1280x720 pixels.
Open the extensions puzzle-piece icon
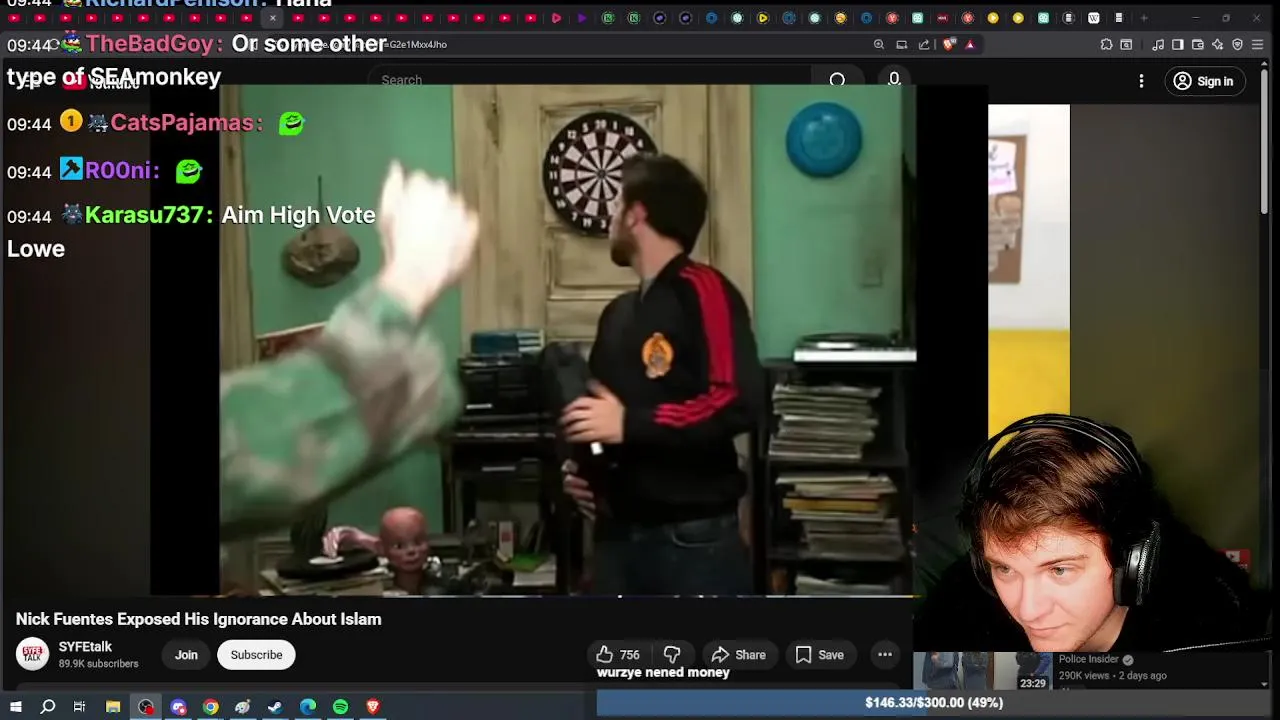1106,44
